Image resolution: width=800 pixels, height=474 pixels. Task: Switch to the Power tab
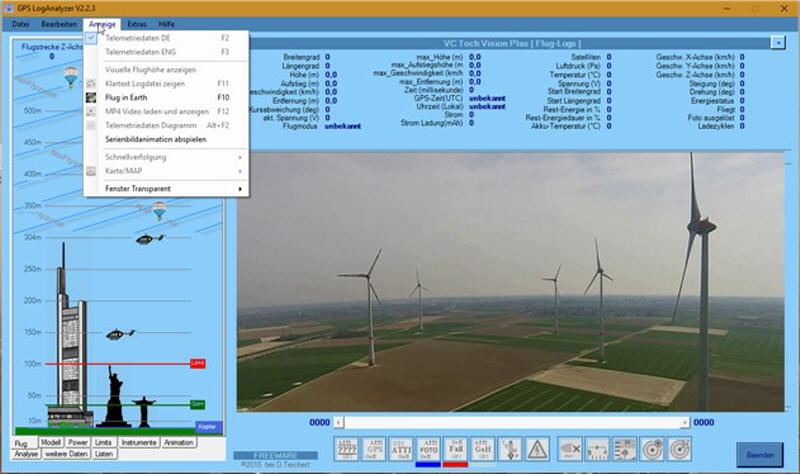78,442
